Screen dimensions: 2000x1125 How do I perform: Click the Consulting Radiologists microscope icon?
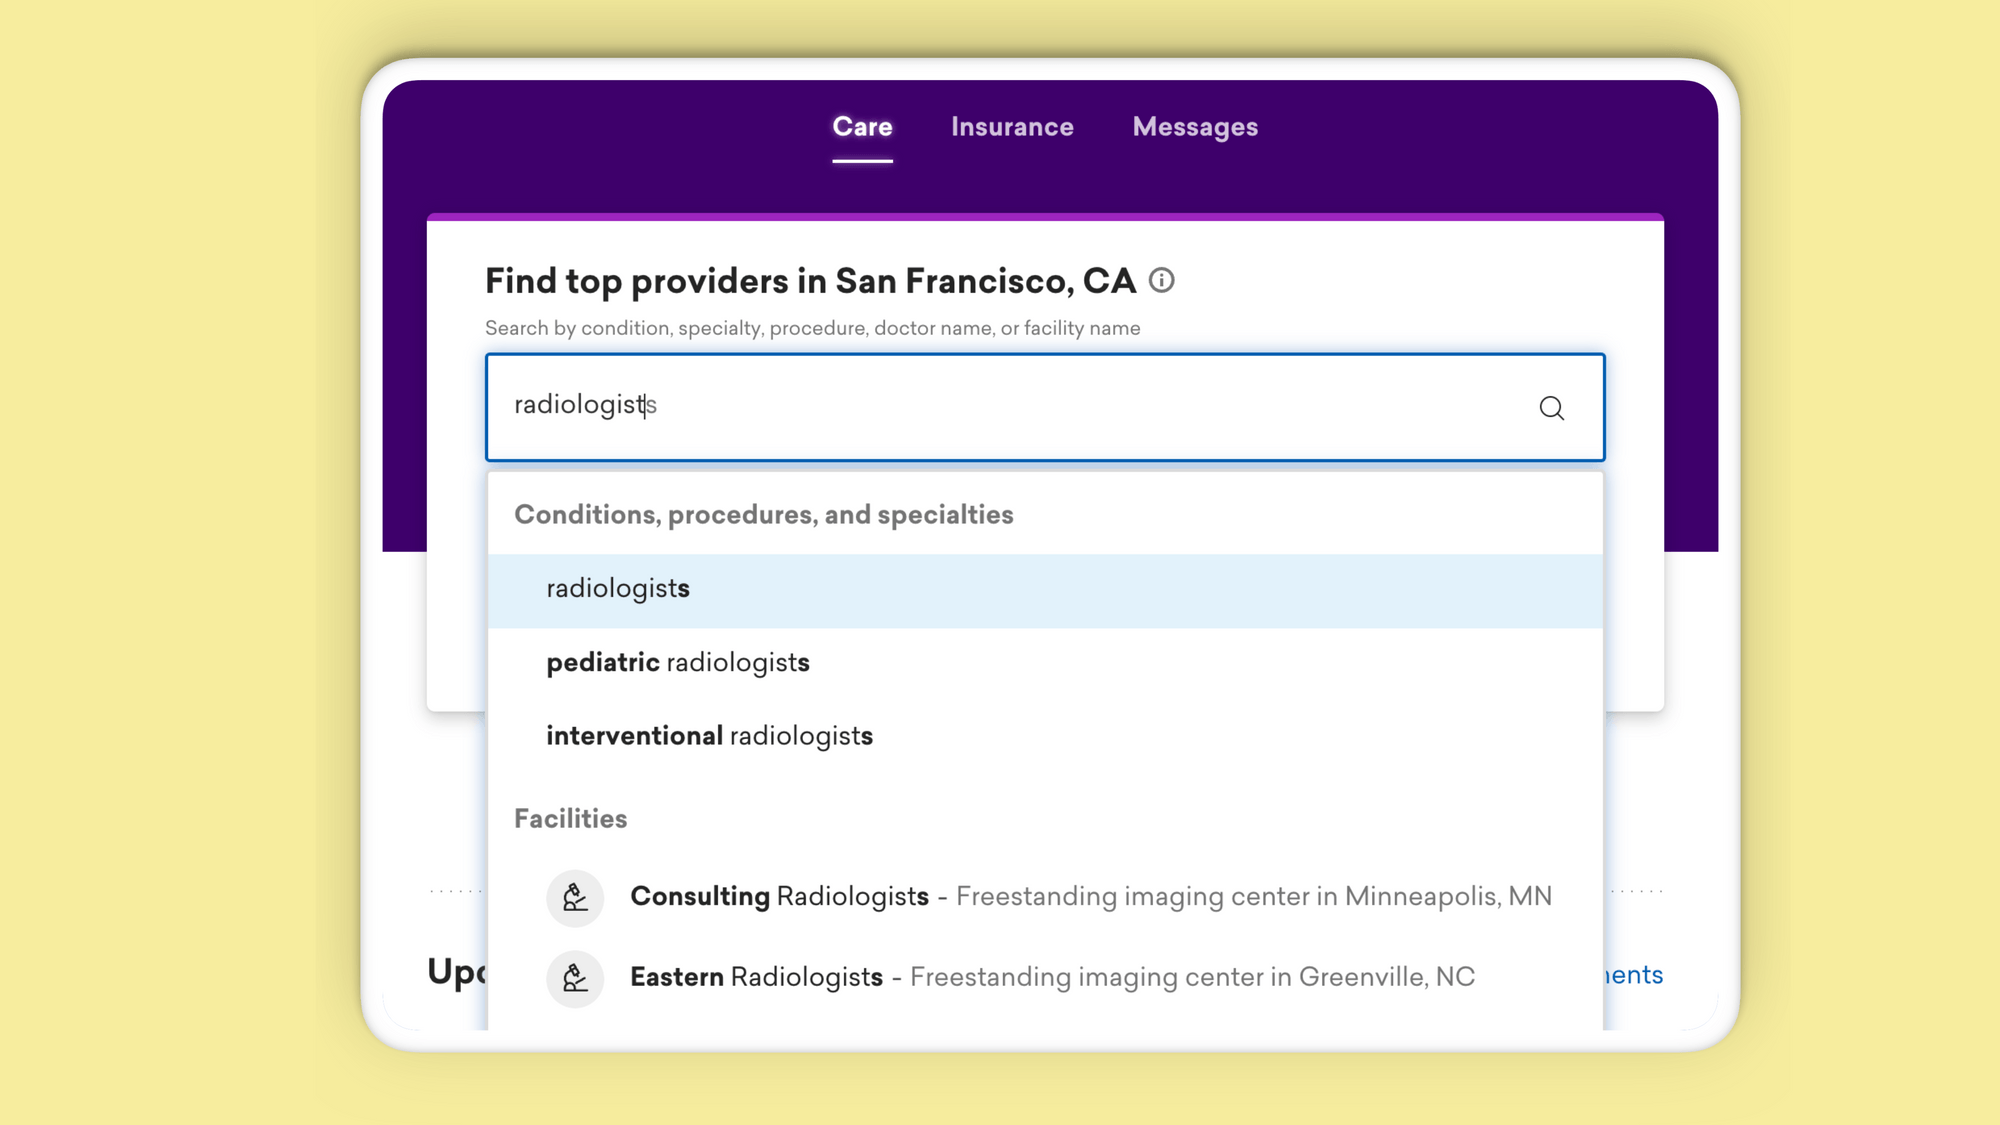pos(575,897)
